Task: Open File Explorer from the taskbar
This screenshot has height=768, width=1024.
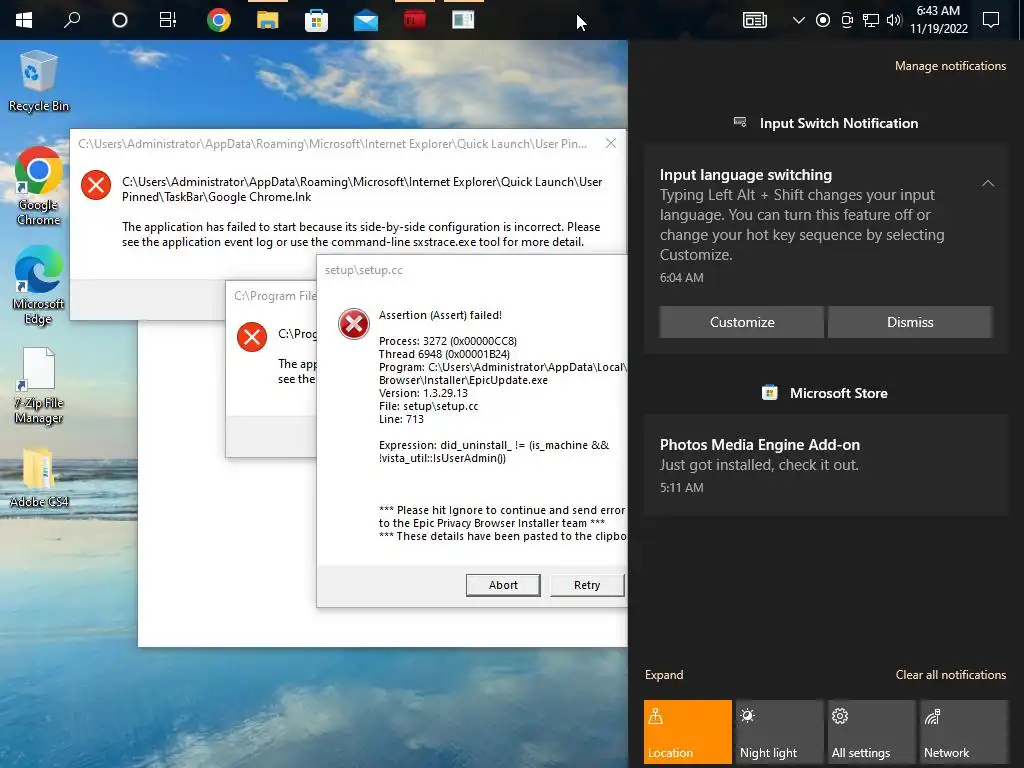Action: (267, 20)
